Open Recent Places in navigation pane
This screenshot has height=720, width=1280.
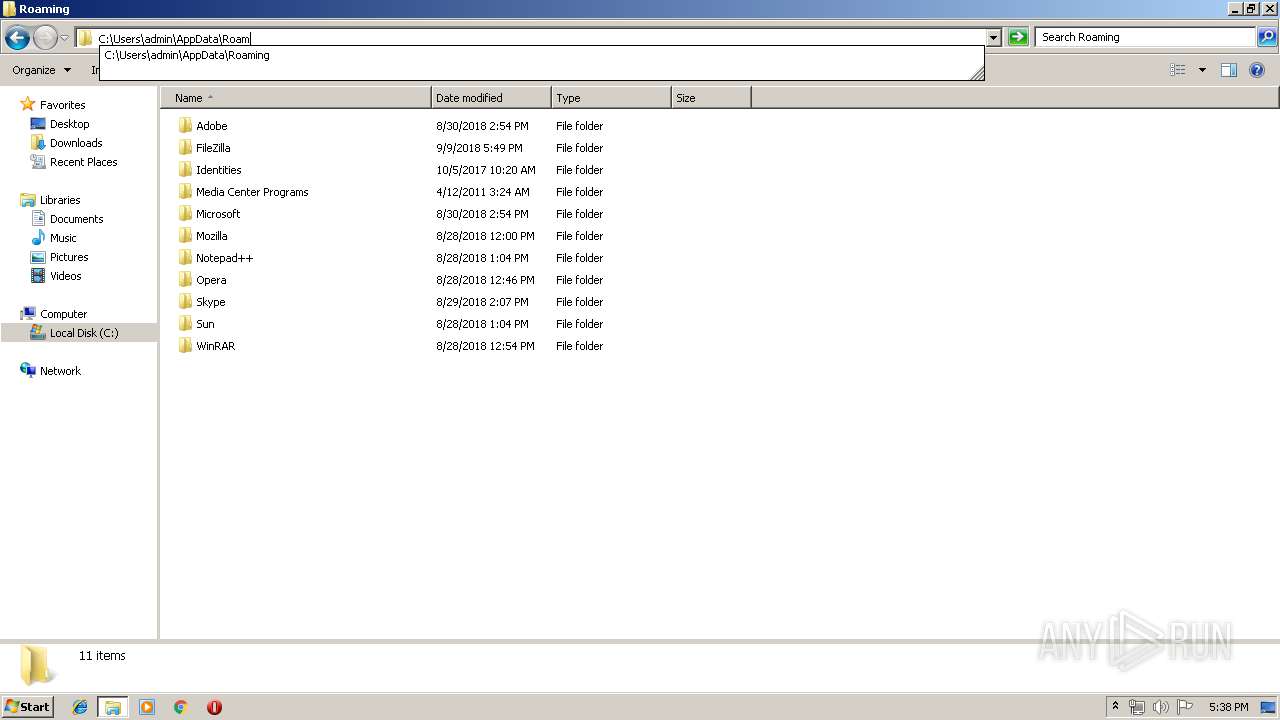pyautogui.click(x=83, y=162)
